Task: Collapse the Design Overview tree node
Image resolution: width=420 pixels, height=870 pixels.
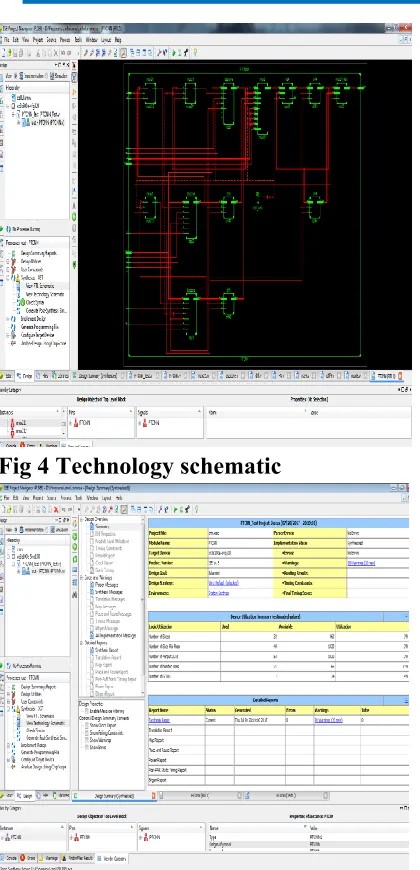Action: (x=82, y=519)
